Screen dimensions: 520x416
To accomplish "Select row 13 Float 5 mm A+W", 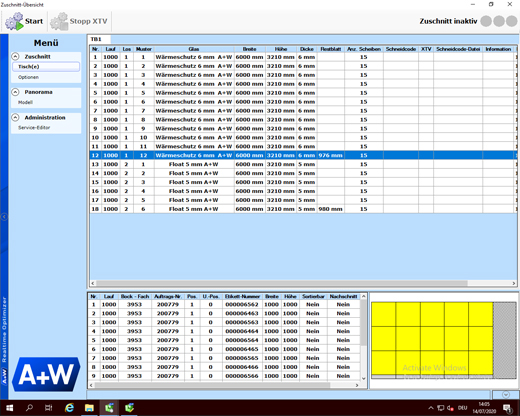I will click(303, 164).
